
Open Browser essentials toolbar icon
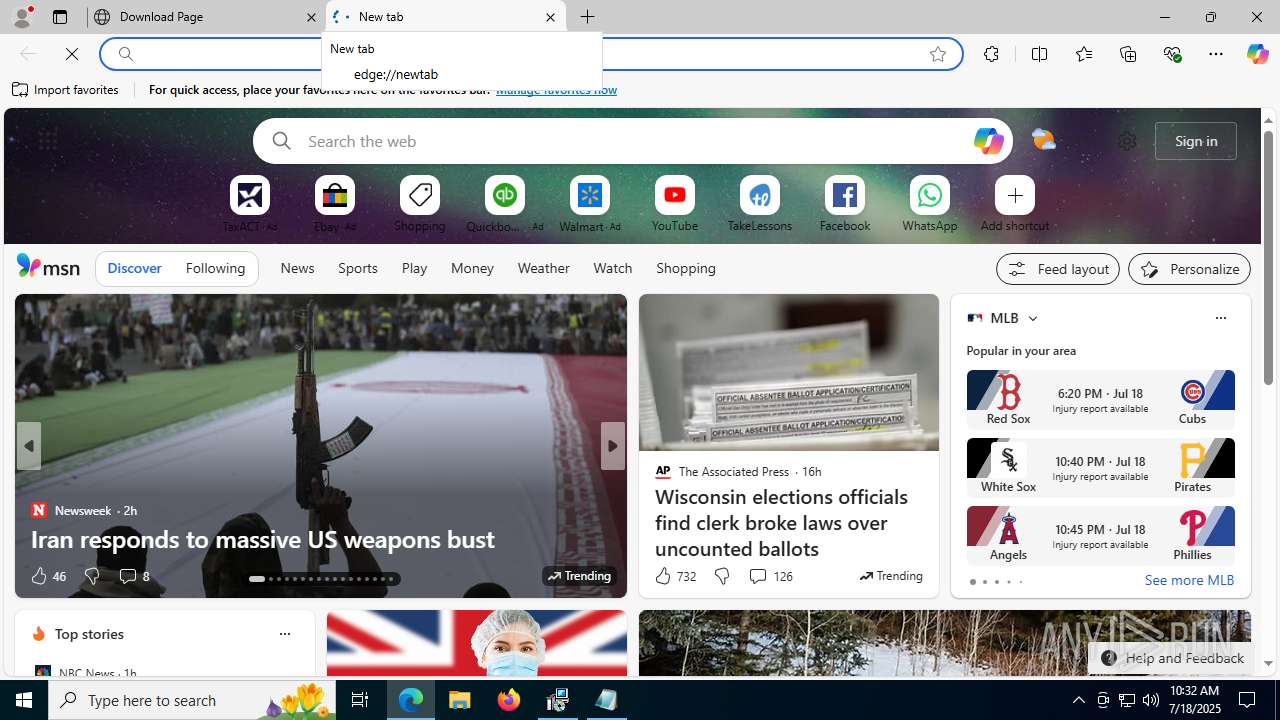click(x=1172, y=54)
